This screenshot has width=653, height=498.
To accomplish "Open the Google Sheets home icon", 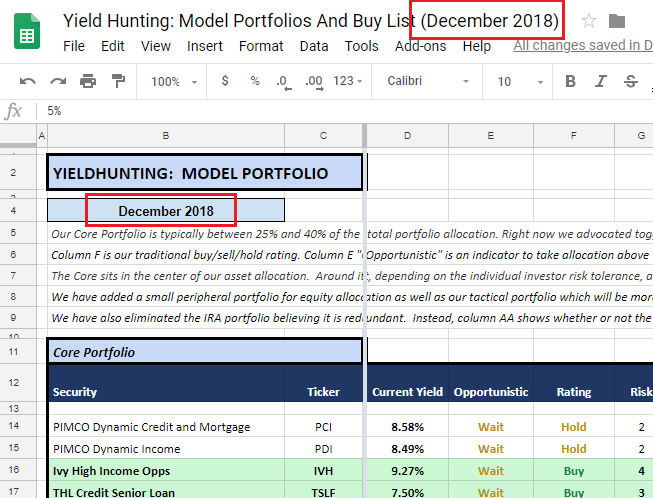I will coord(27,31).
